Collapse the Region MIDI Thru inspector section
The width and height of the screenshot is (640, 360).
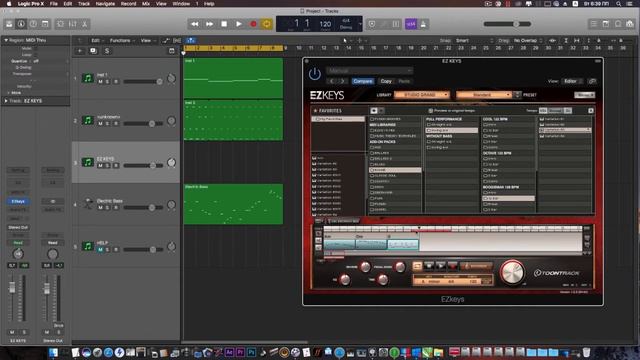click(6, 40)
